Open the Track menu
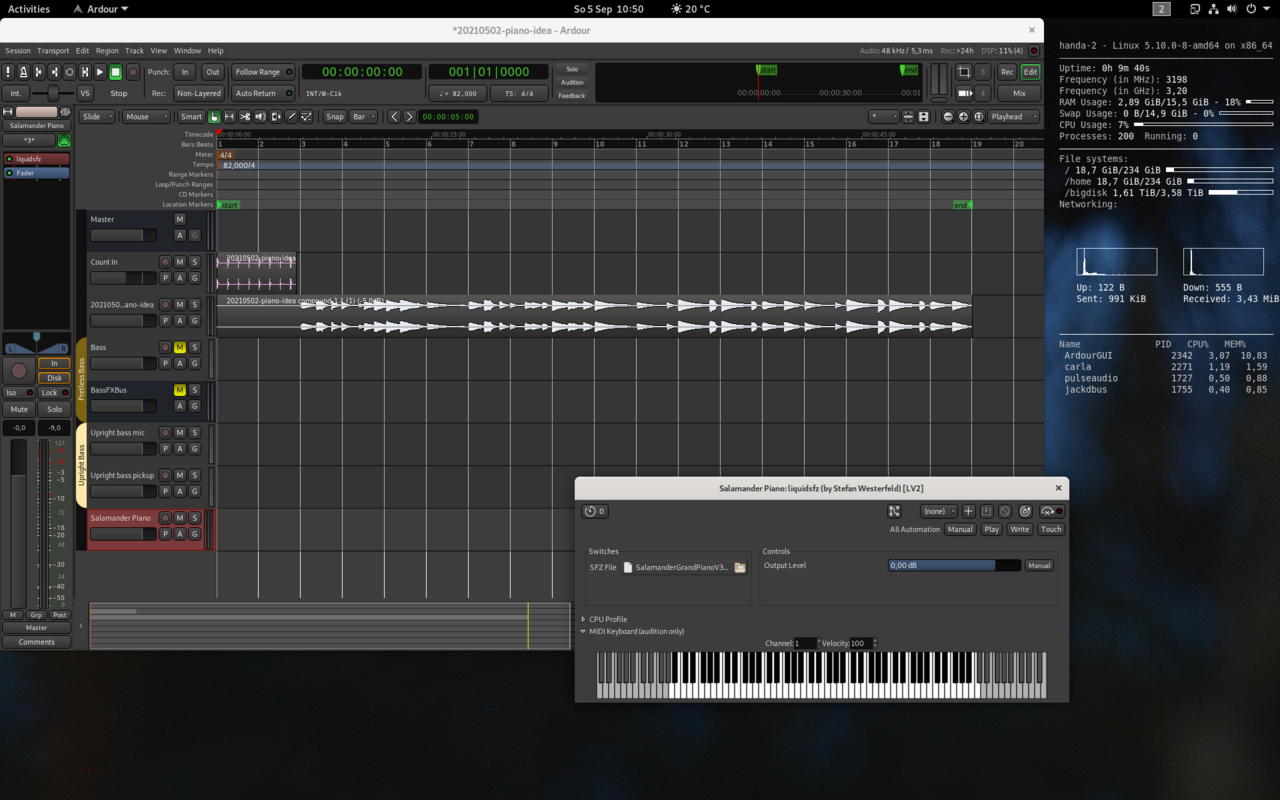 [134, 50]
